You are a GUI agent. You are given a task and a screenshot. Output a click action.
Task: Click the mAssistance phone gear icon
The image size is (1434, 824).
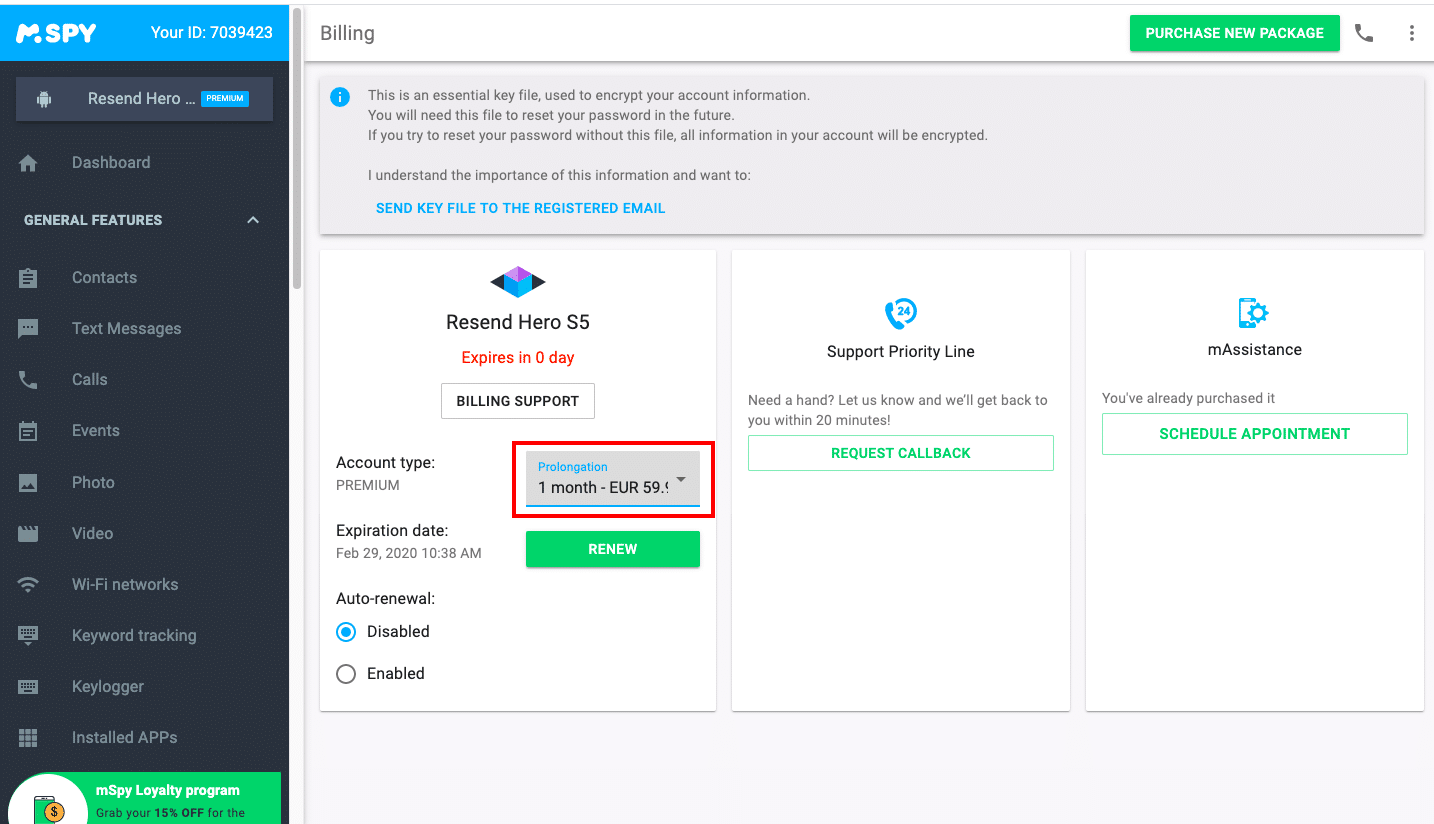[x=1254, y=313]
